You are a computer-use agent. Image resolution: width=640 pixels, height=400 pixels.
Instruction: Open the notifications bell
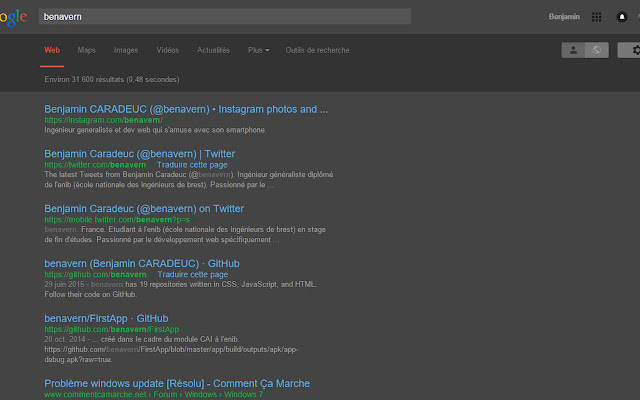tap(622, 17)
